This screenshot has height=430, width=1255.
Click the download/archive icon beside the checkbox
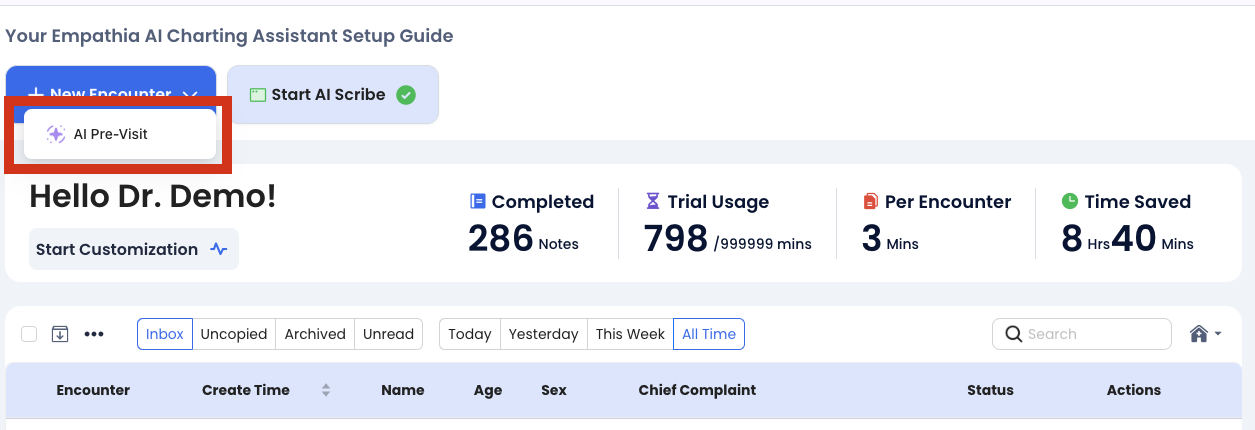pos(60,334)
